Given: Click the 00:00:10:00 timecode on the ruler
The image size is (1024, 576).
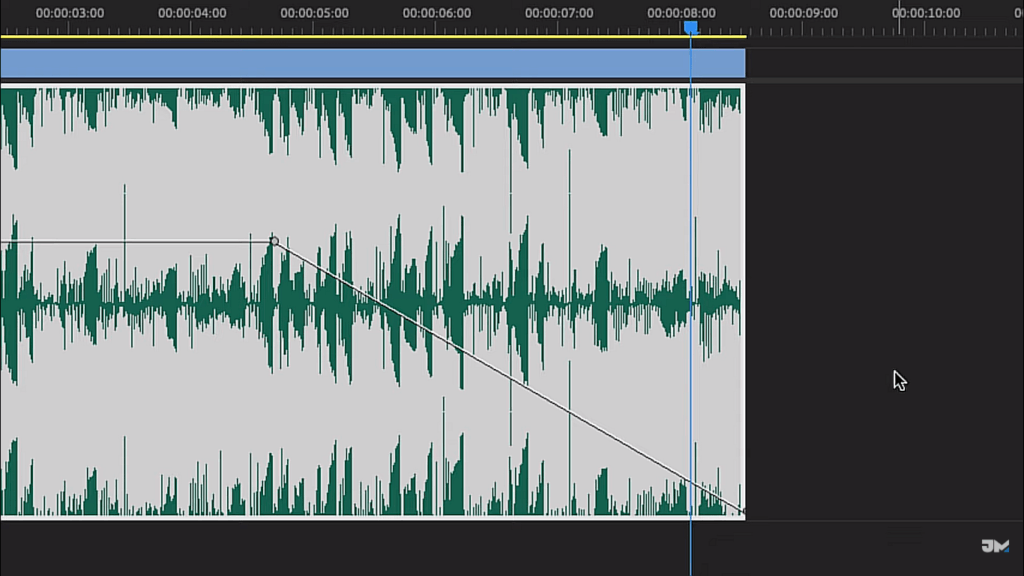Looking at the screenshot, I should (x=926, y=13).
